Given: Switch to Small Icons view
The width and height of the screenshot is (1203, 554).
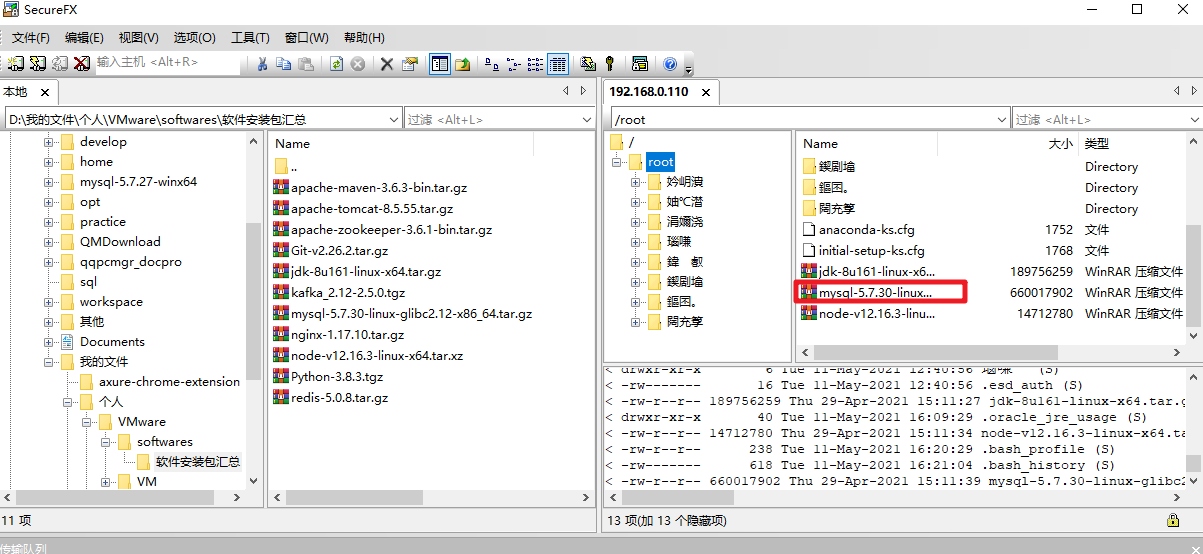Looking at the screenshot, I should click(514, 64).
